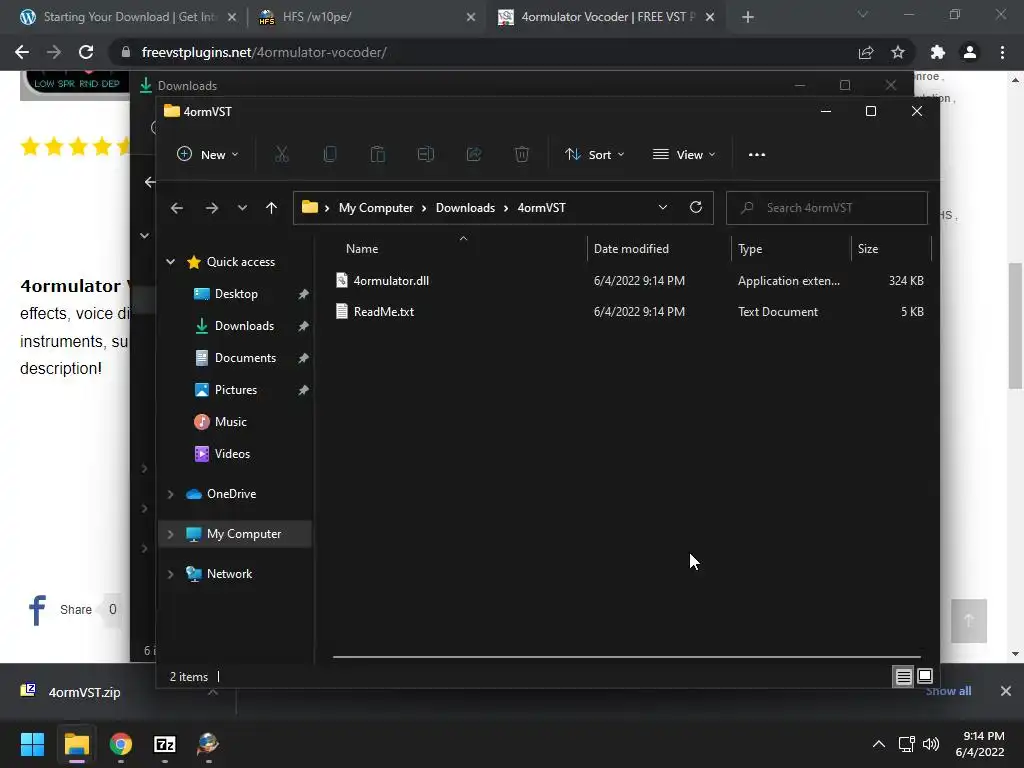
Task: Reload the Chrome page
Action: pyautogui.click(x=86, y=52)
